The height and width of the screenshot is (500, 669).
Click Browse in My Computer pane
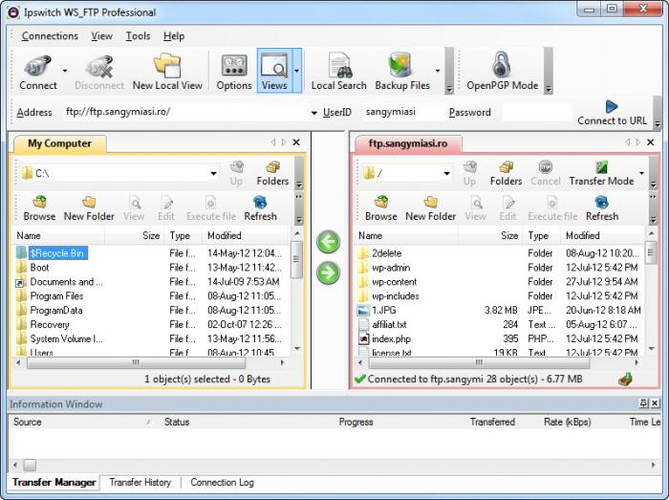click(x=39, y=209)
